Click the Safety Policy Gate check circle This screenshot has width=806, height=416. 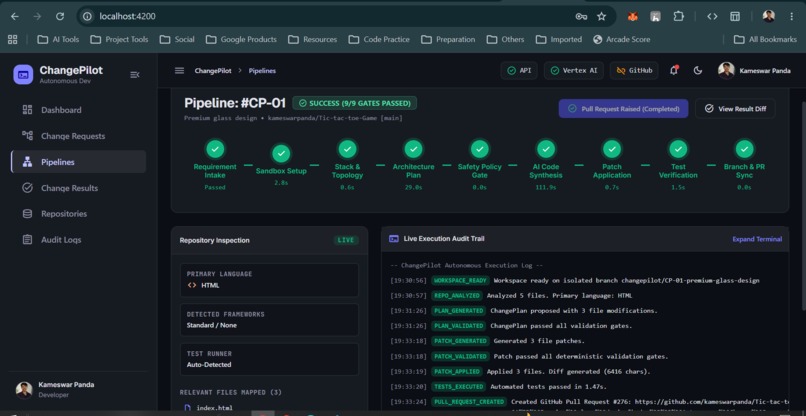480,149
